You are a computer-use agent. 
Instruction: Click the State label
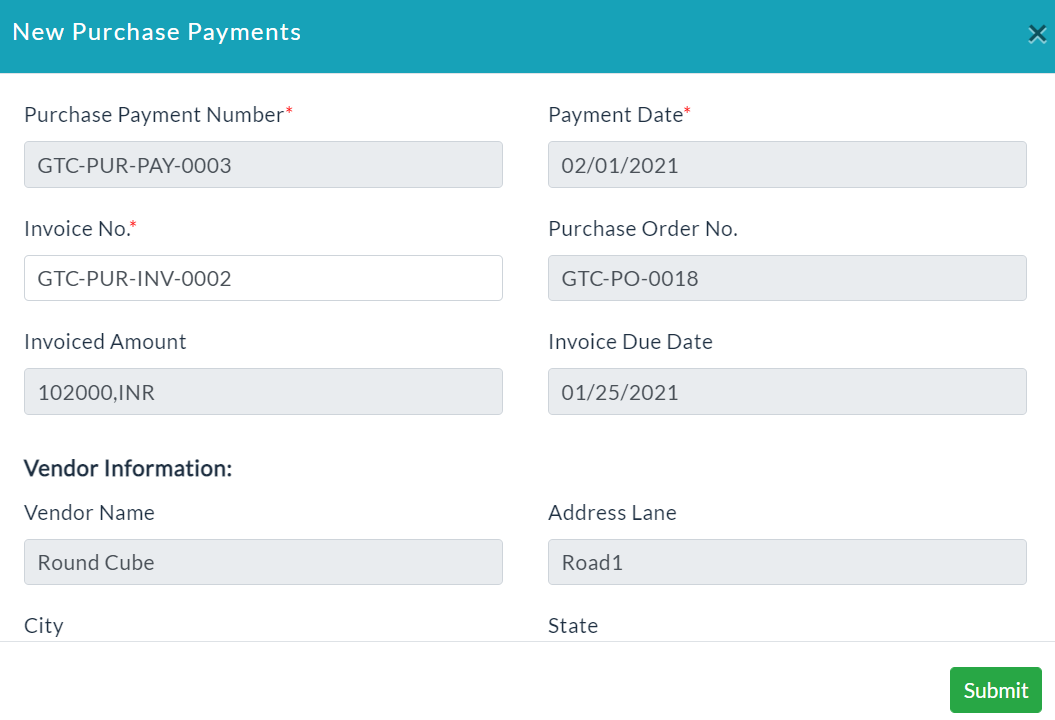tap(573, 626)
